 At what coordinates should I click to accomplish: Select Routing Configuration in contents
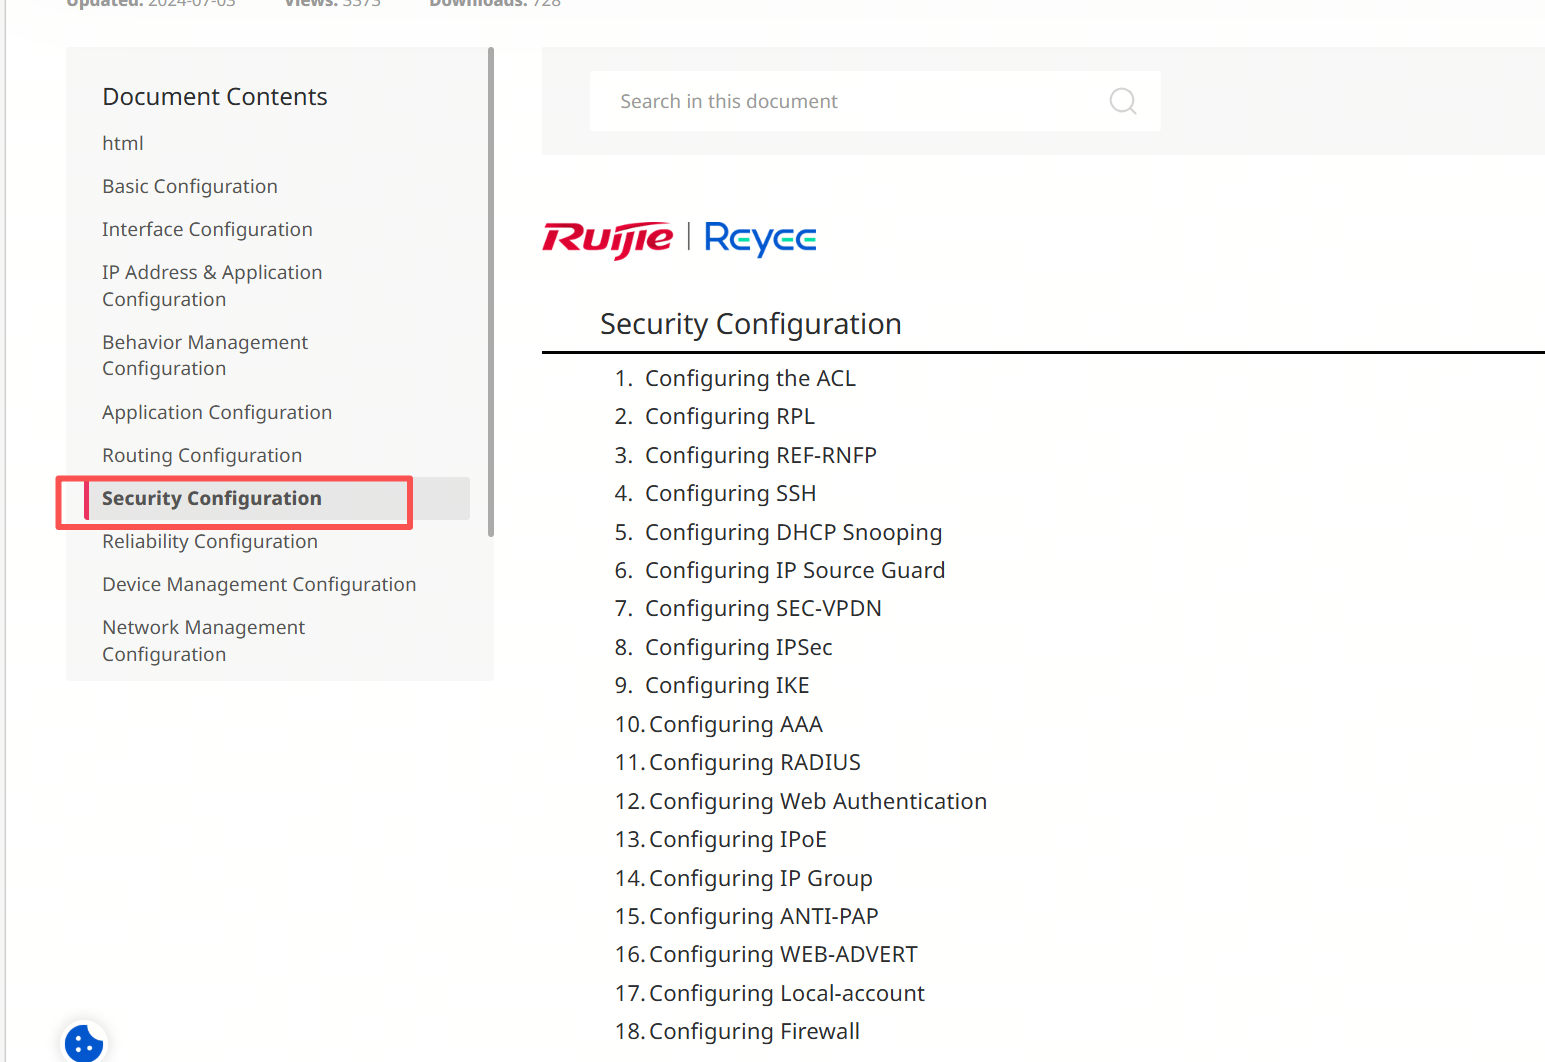coord(202,456)
